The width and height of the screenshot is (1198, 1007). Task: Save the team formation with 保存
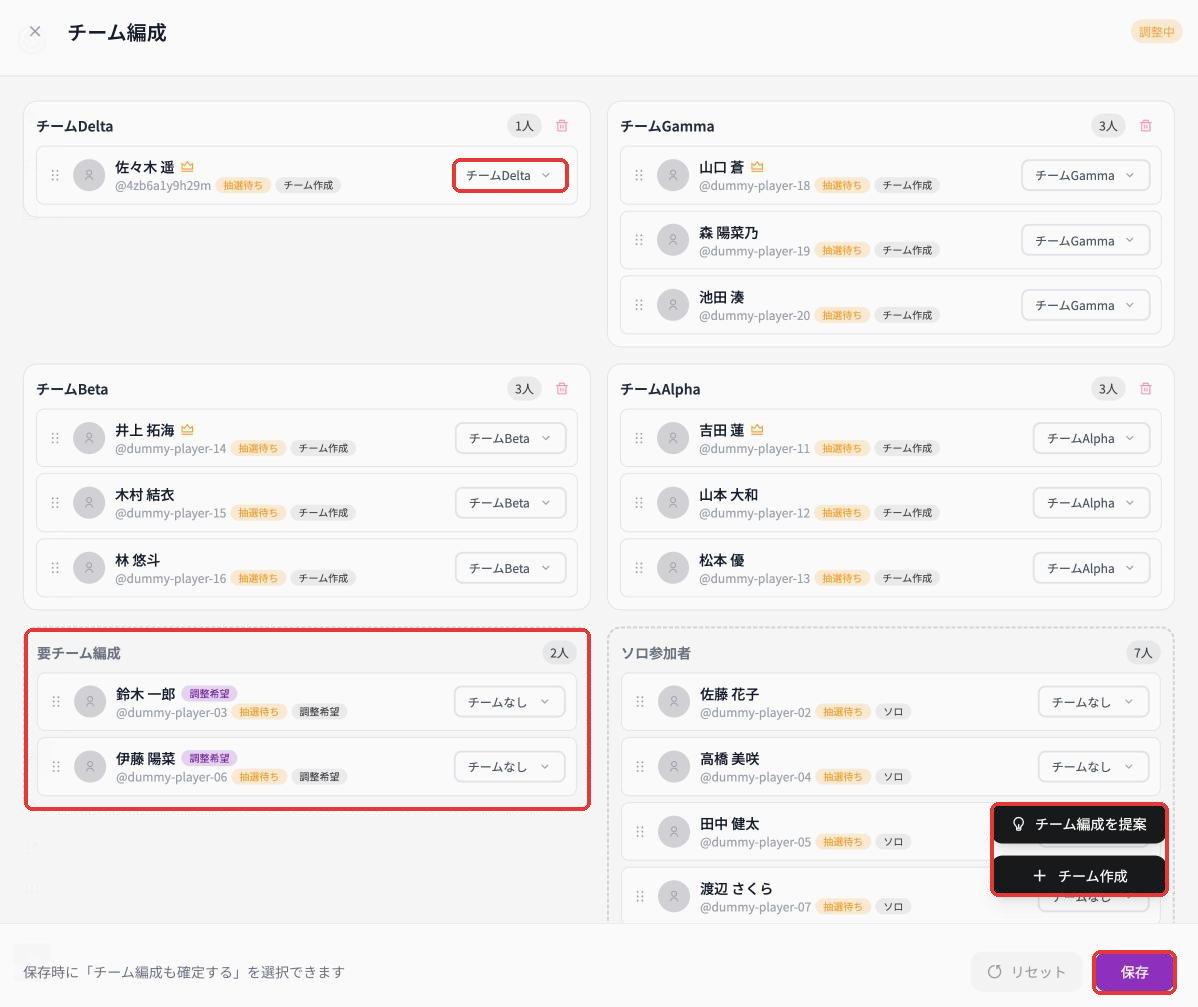(x=1134, y=972)
